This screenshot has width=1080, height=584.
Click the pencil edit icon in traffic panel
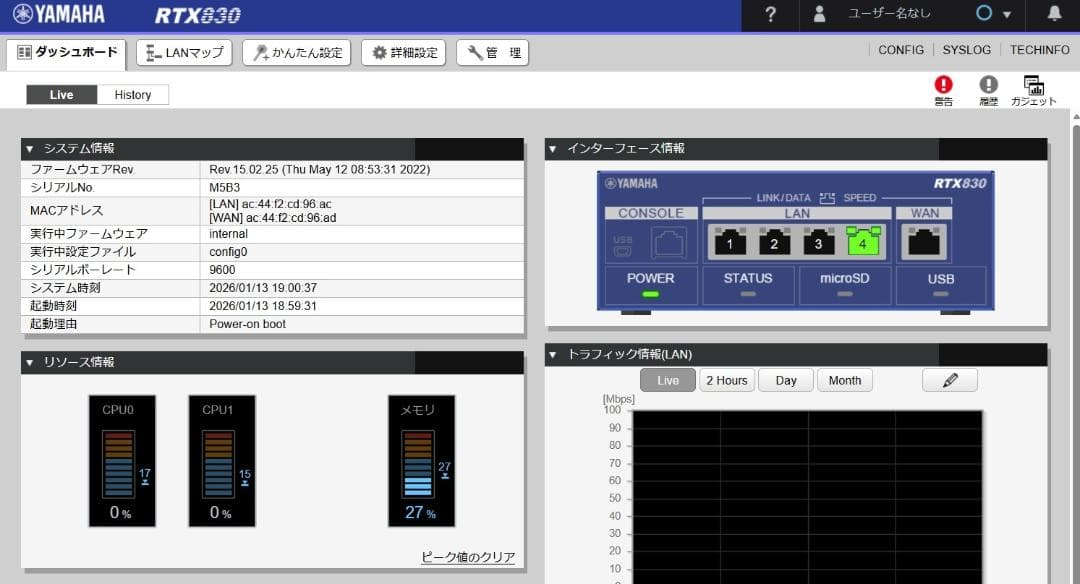coord(949,380)
